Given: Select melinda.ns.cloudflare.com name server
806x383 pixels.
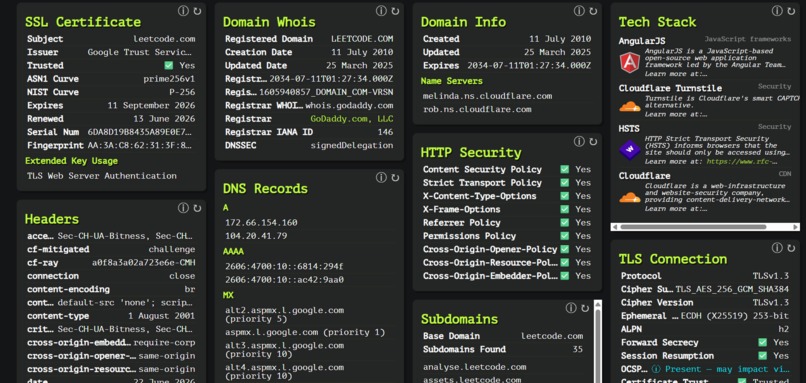Looking at the screenshot, I should tap(487, 96).
